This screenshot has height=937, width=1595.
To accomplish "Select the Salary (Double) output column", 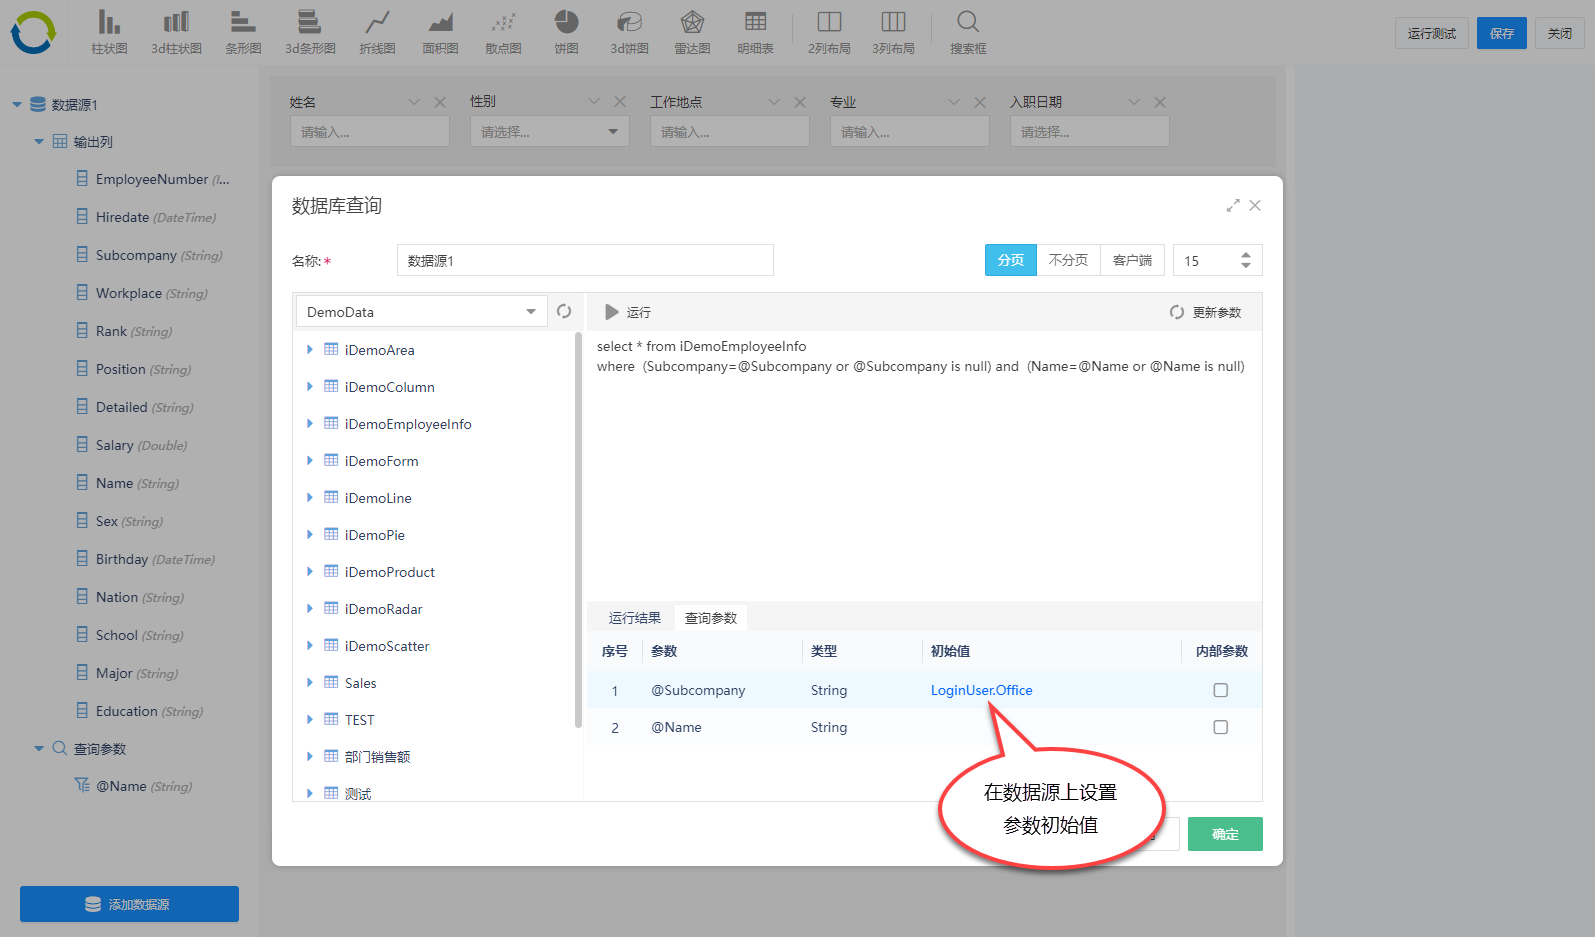I will [141, 445].
